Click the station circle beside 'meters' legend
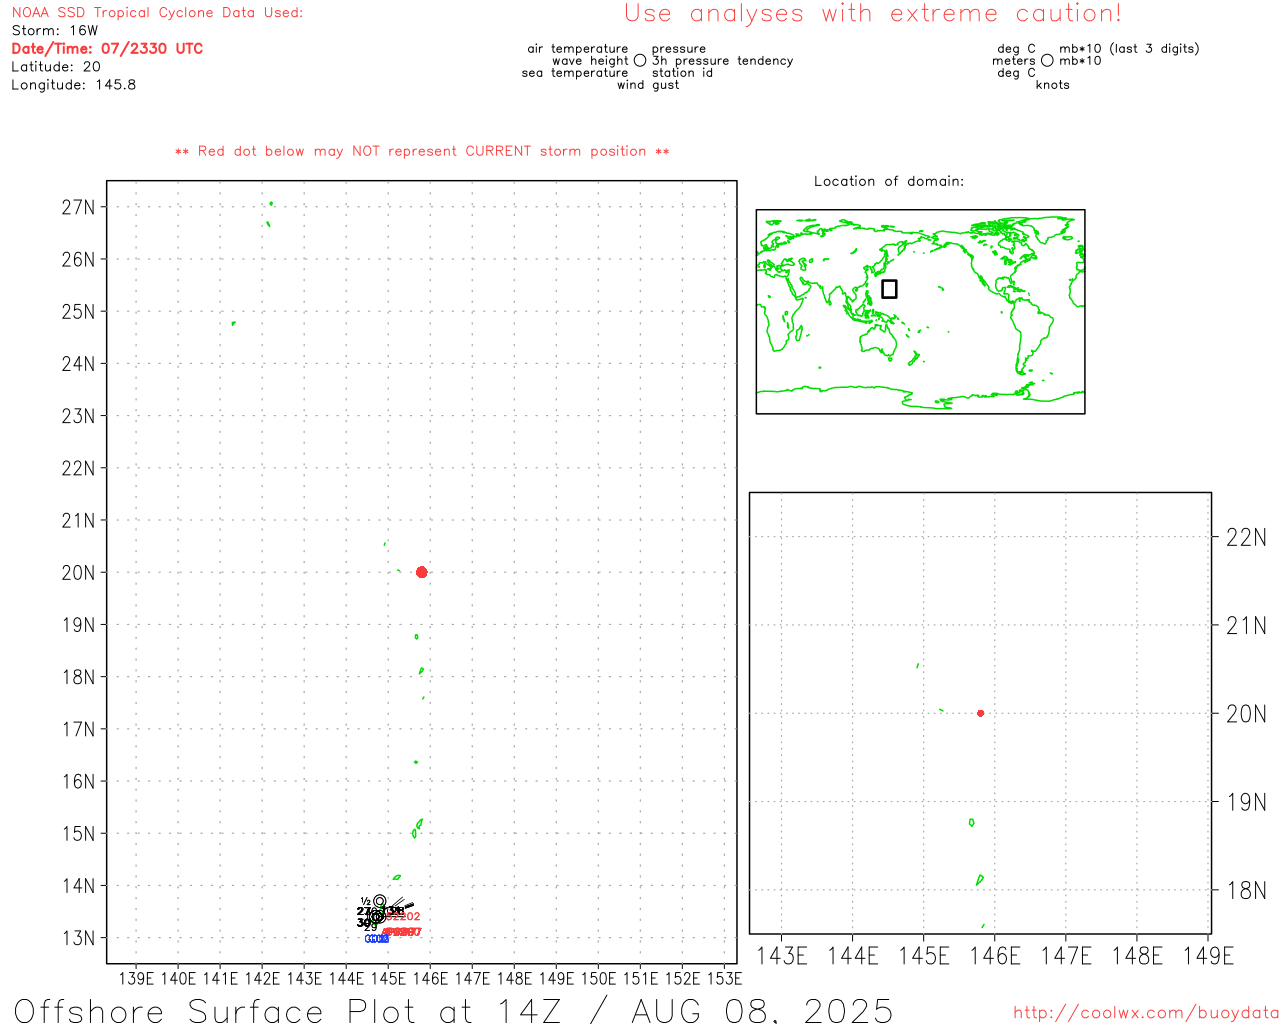Screen dimensions: 1280x1024 pos(1047,61)
